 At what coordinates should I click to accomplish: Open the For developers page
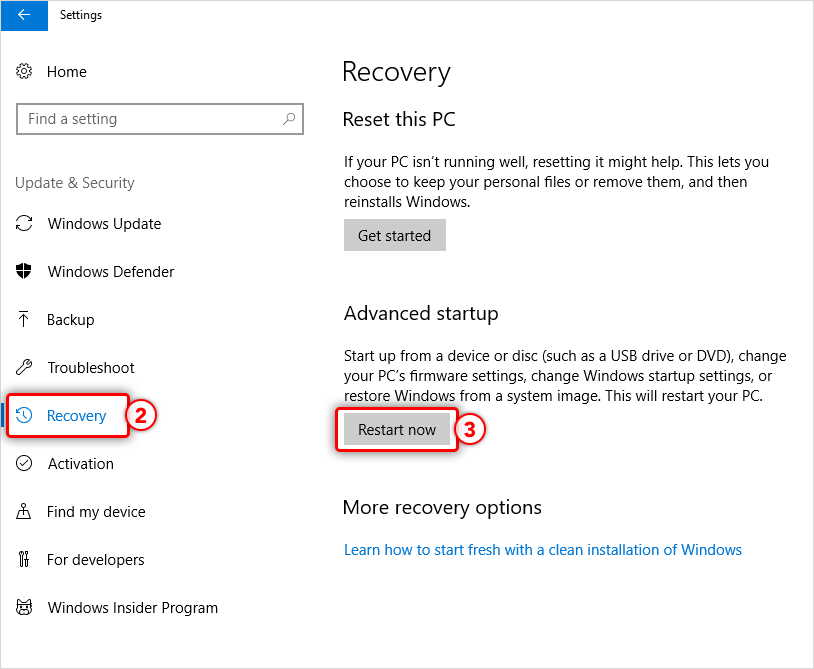pyautogui.click(x=95, y=560)
